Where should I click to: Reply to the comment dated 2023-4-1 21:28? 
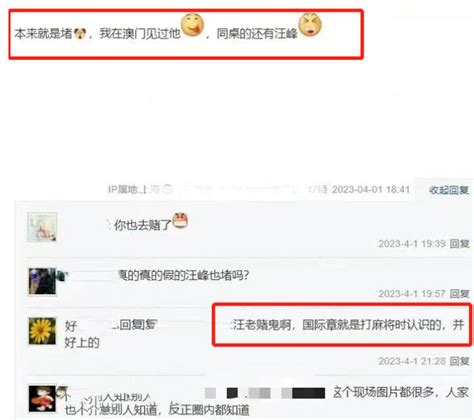click(459, 361)
